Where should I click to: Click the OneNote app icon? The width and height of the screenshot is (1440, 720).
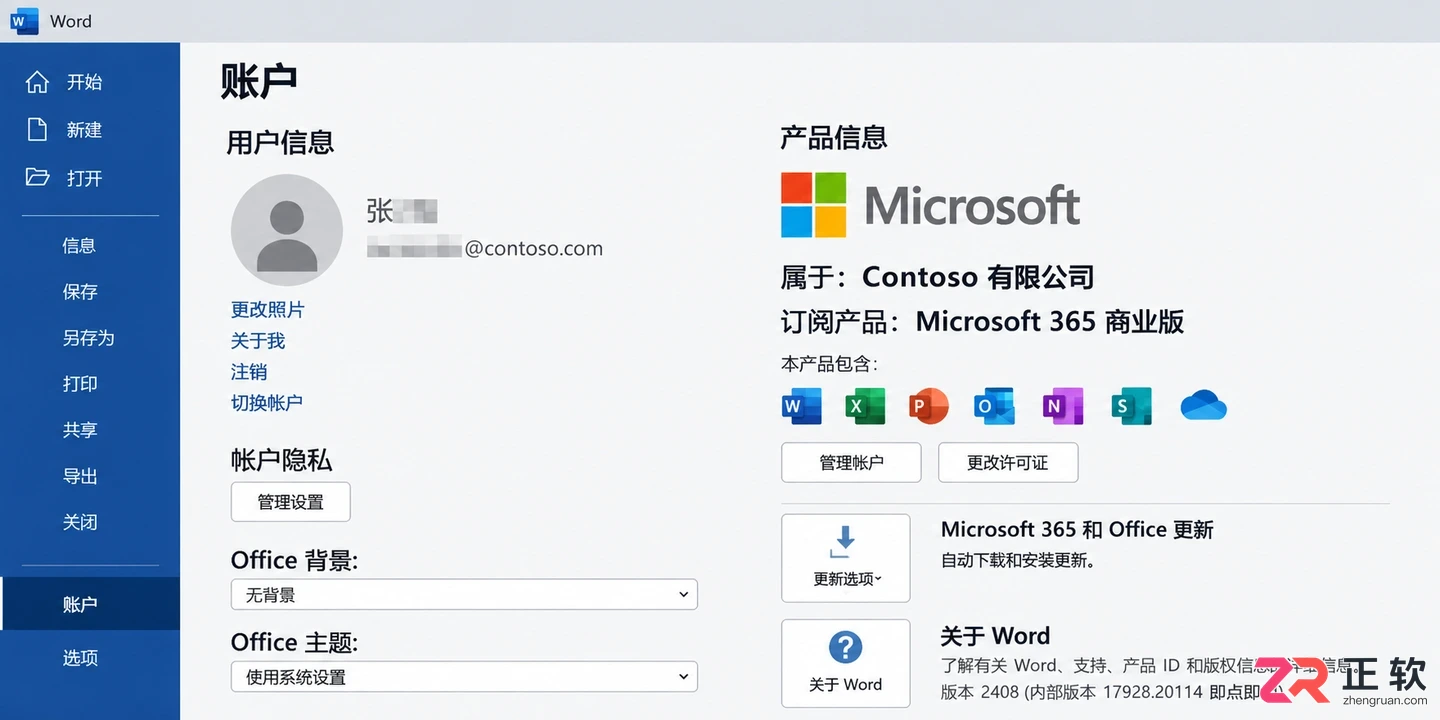(x=1063, y=406)
